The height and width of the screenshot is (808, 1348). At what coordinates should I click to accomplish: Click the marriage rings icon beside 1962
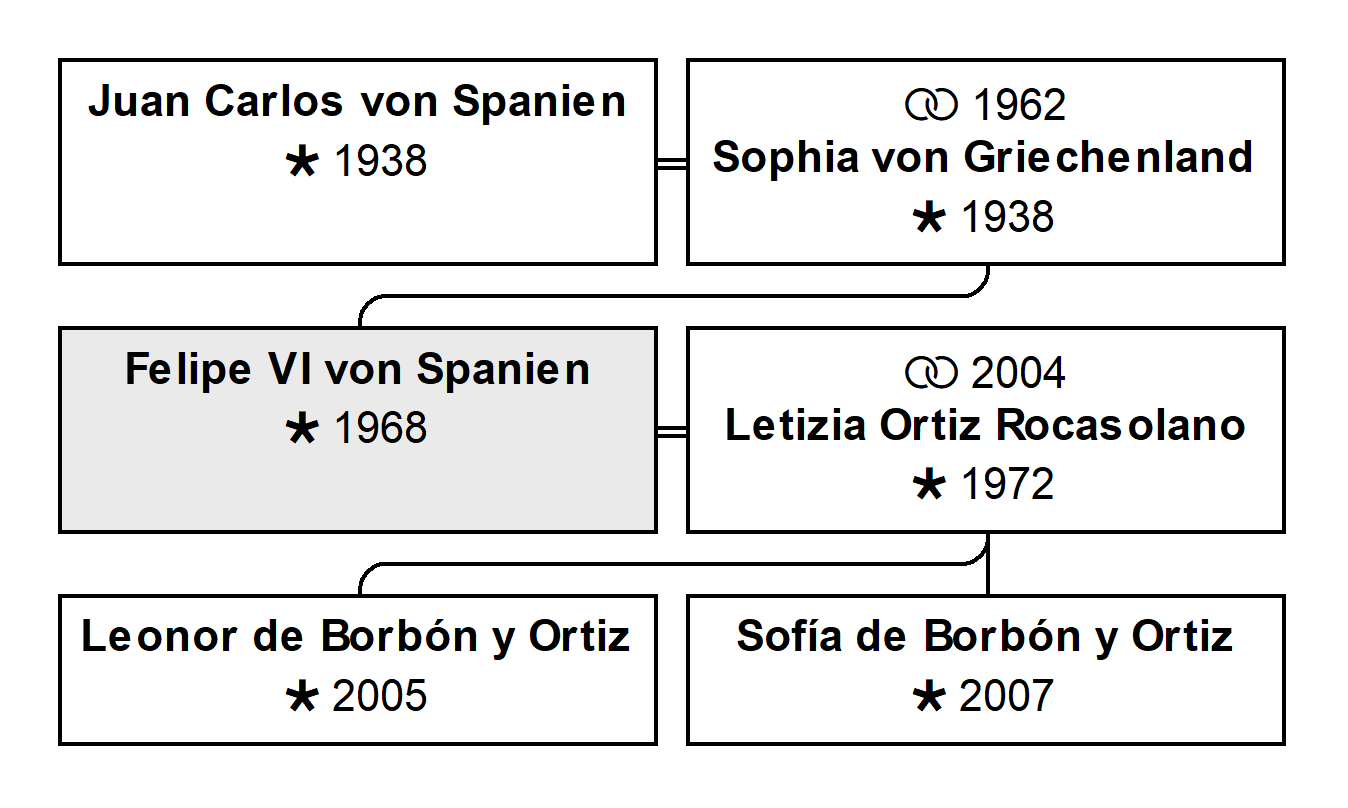click(x=931, y=105)
